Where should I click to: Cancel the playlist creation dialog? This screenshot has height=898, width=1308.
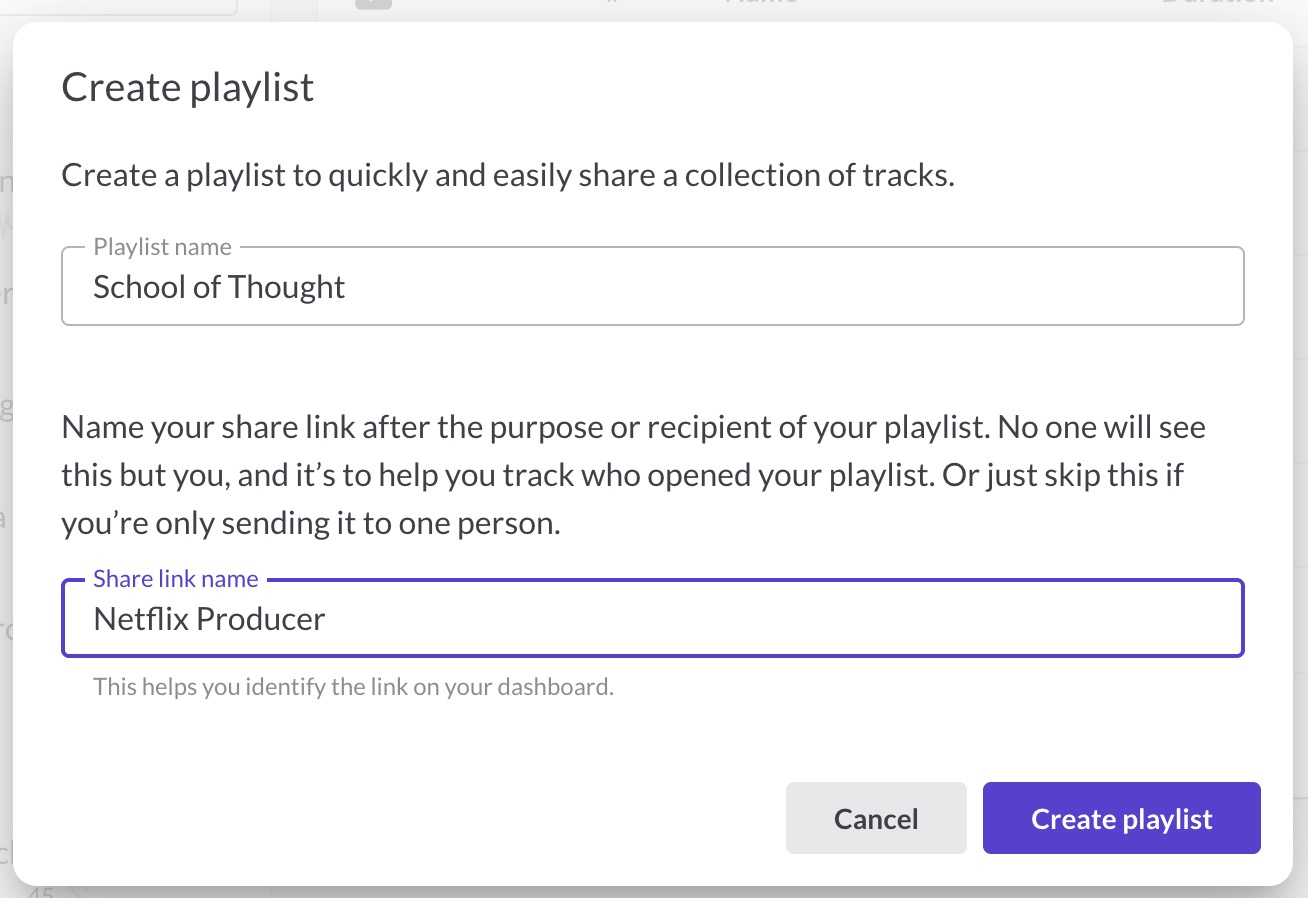point(876,819)
